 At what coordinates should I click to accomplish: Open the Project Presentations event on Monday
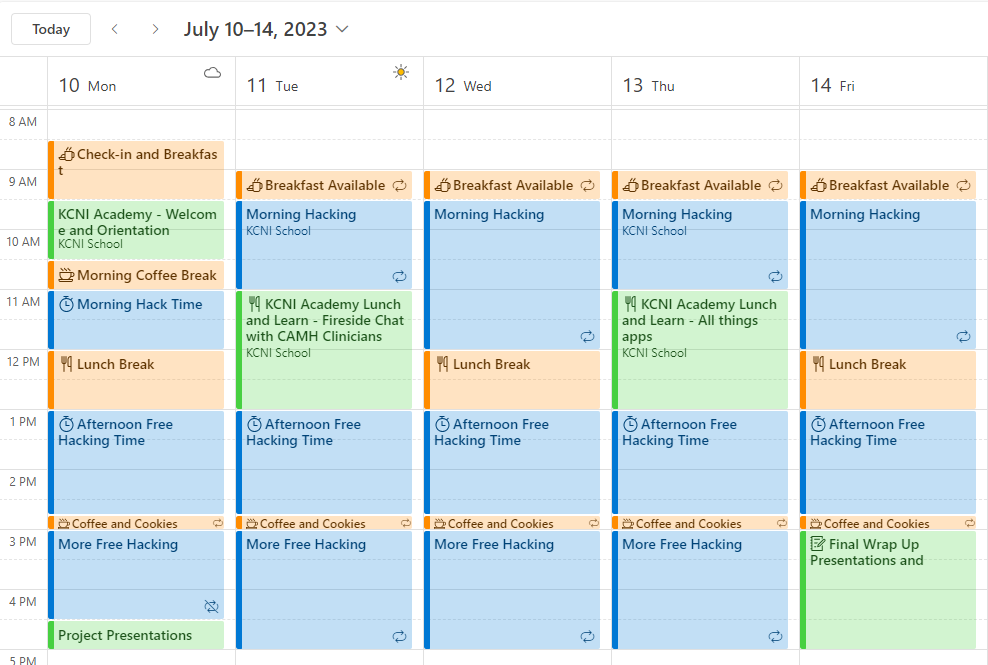[125, 635]
